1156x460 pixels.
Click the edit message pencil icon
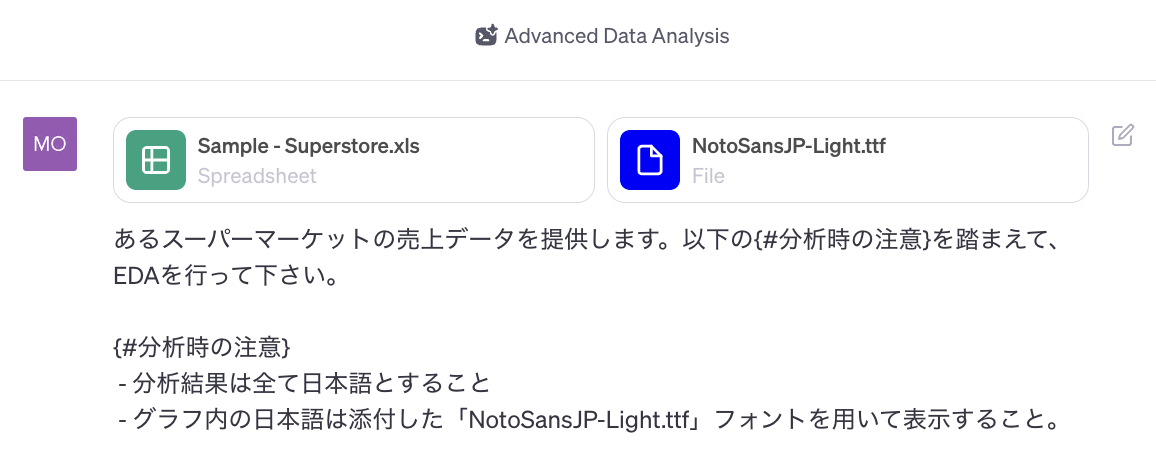[x=1123, y=136]
